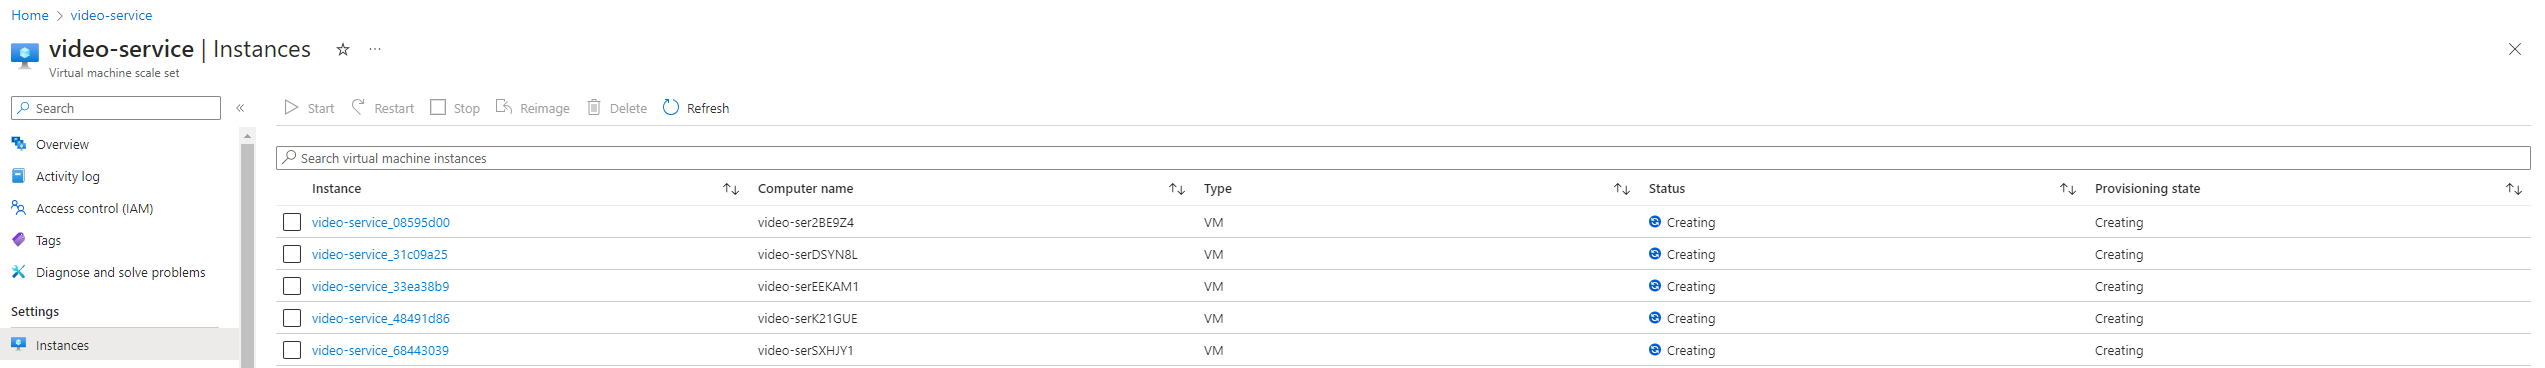Check the box for video-service_08595d00
This screenshot has width=2545, height=368.
(x=292, y=222)
